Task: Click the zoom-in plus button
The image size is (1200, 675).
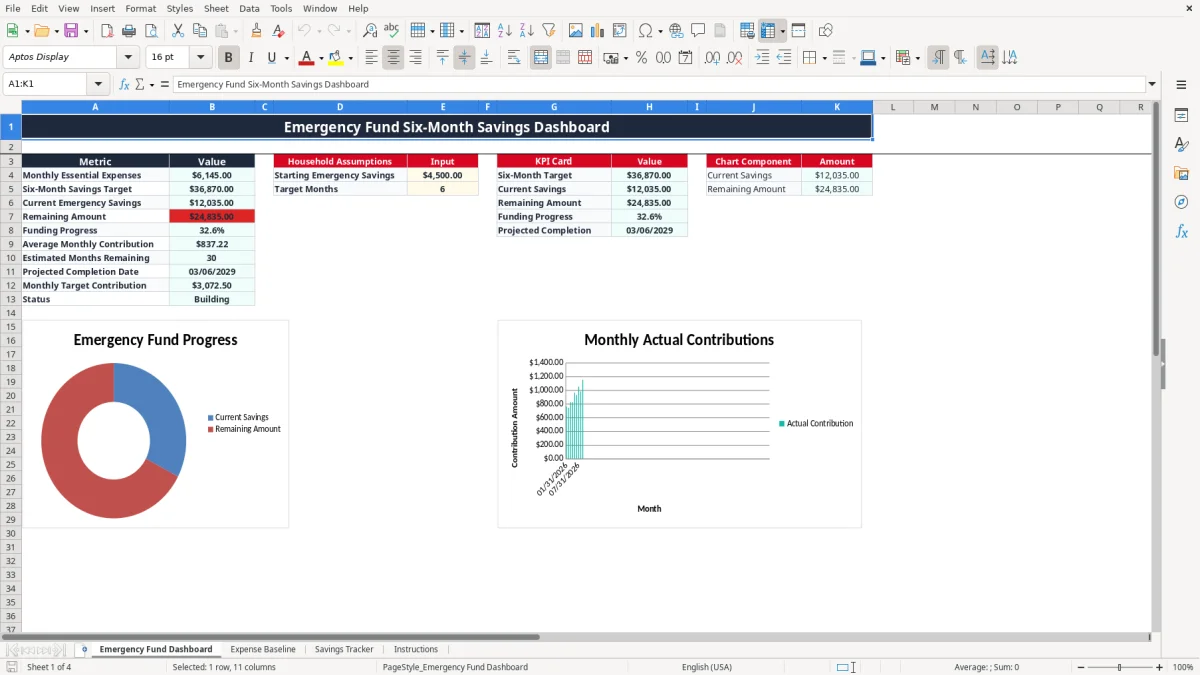Action: (x=1160, y=667)
